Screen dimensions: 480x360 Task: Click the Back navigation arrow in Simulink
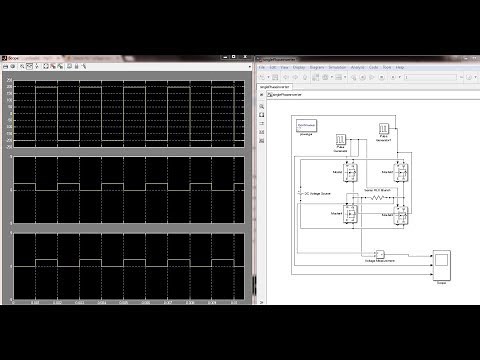point(286,77)
